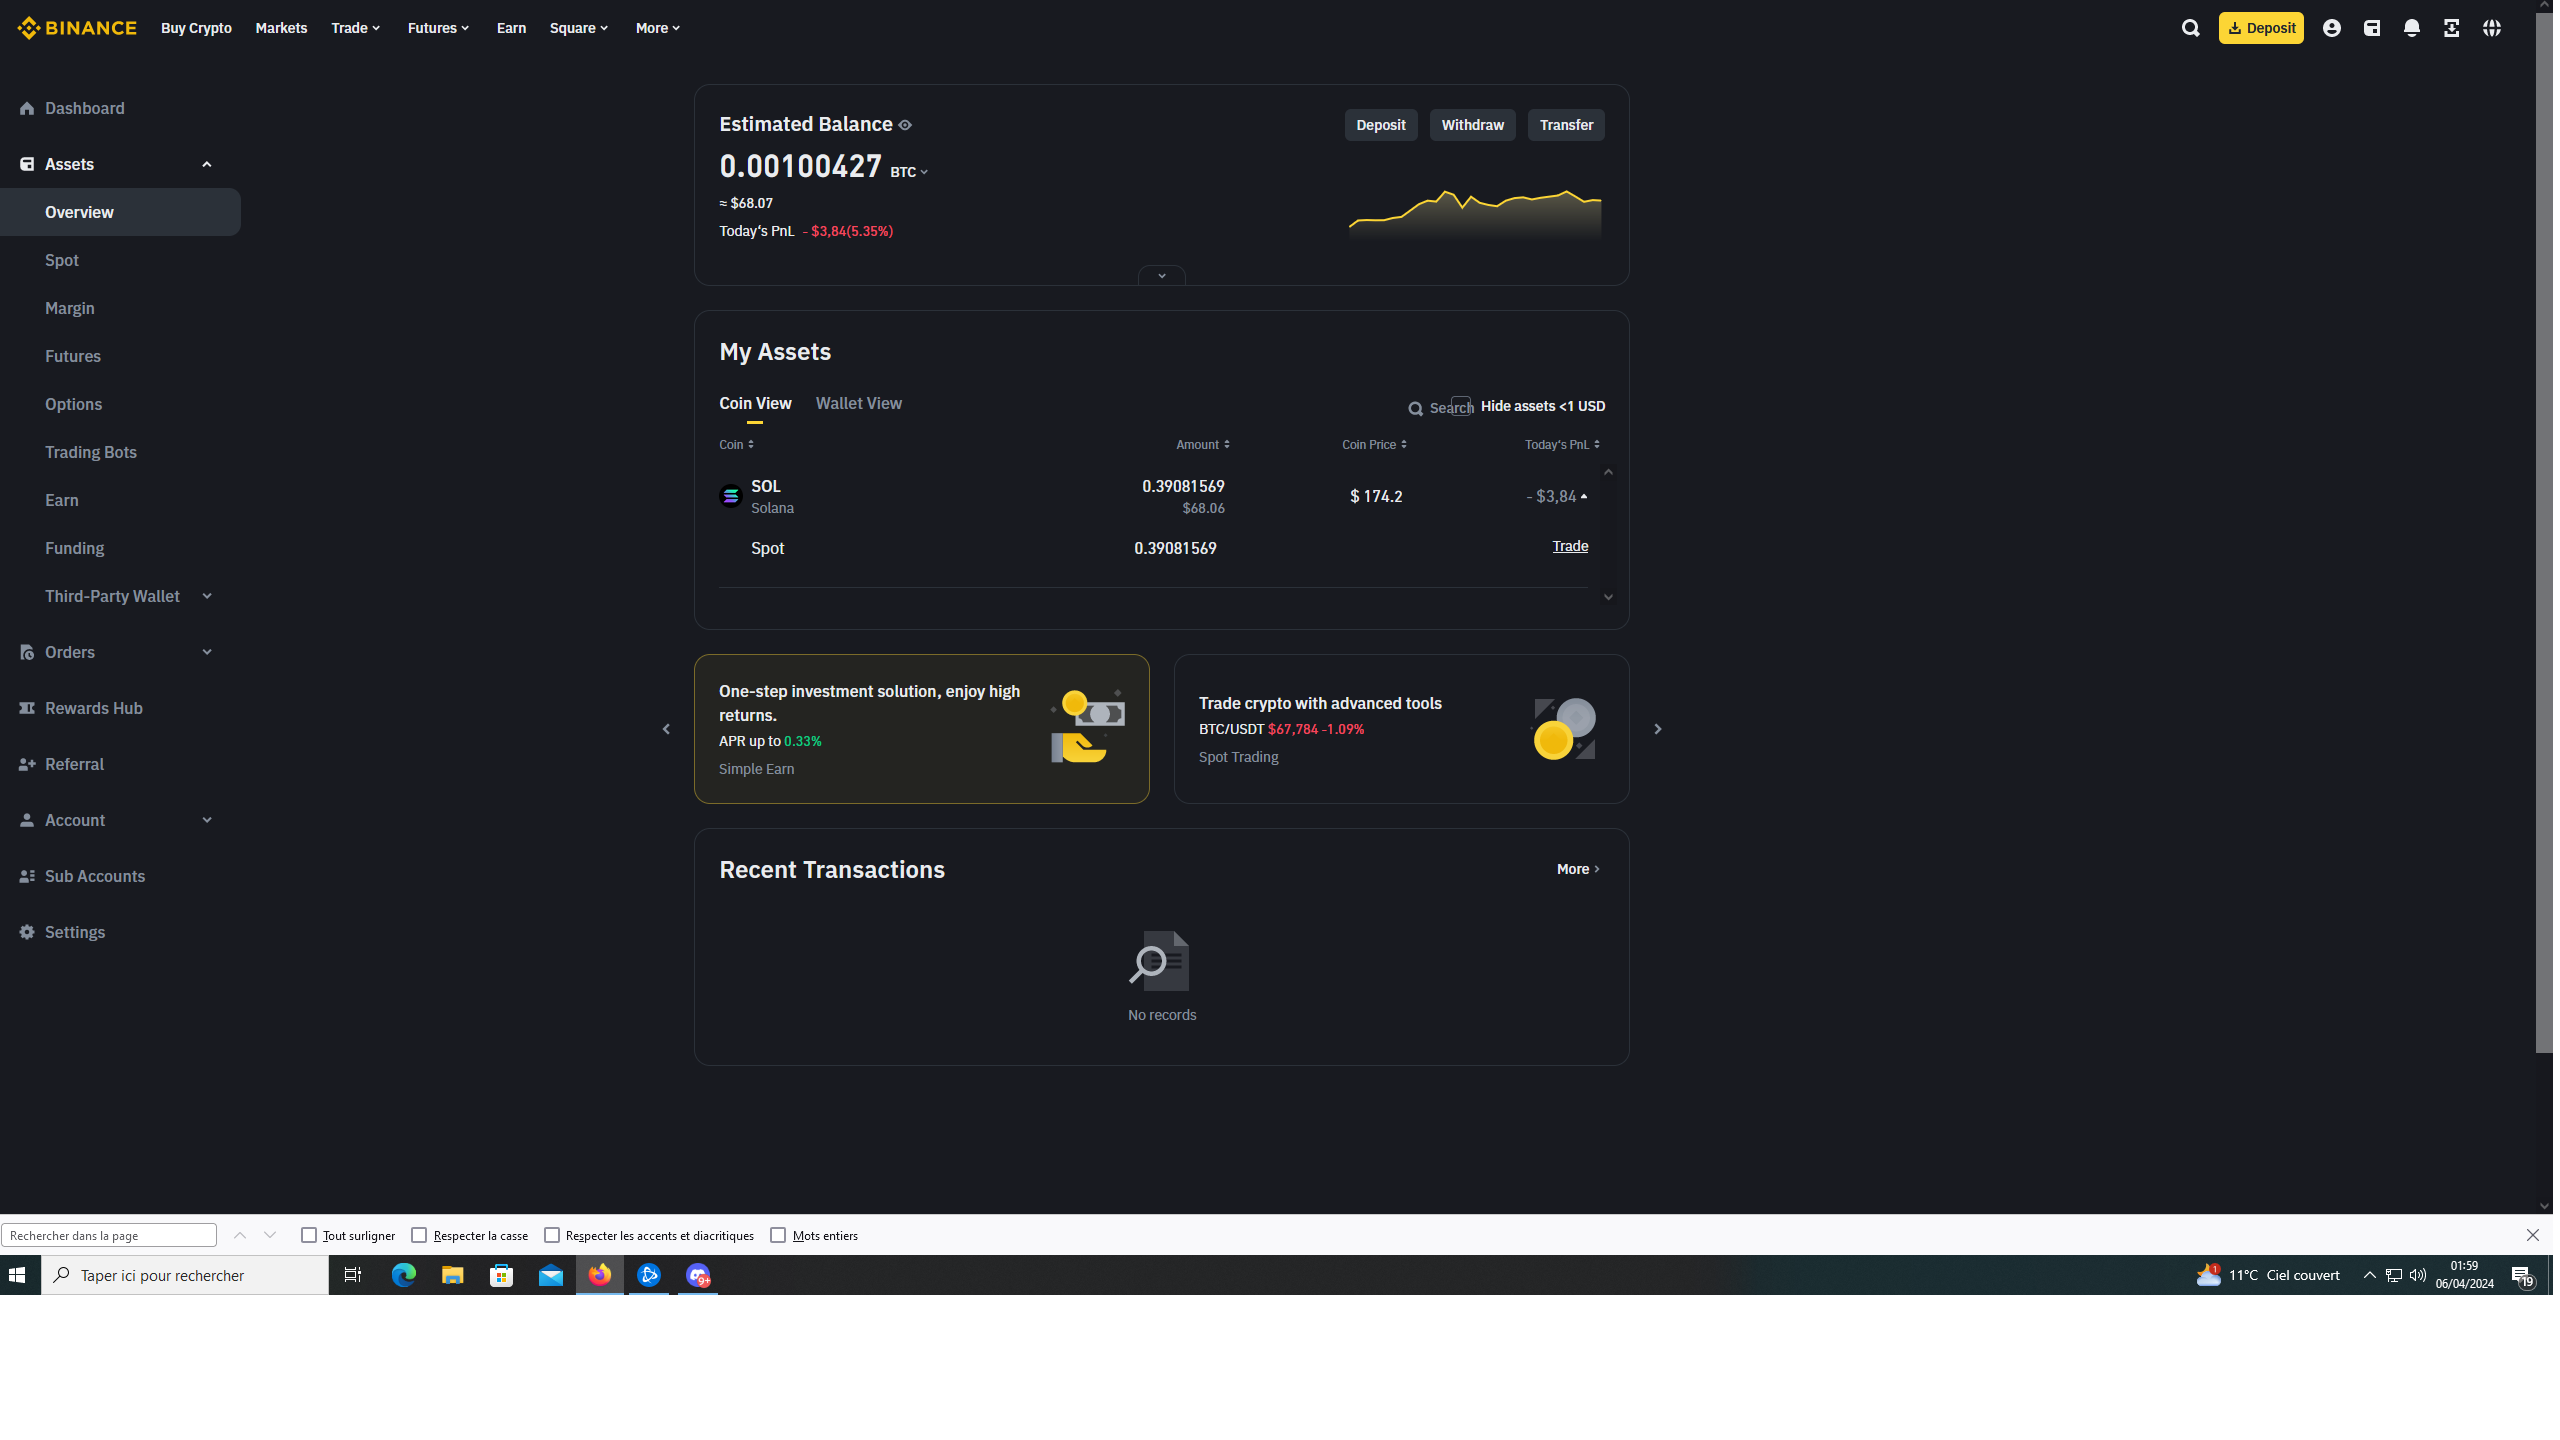Expand Estimated Balance card details chevron
Image resolution: width=2560 pixels, height=1440 pixels.
1162,275
